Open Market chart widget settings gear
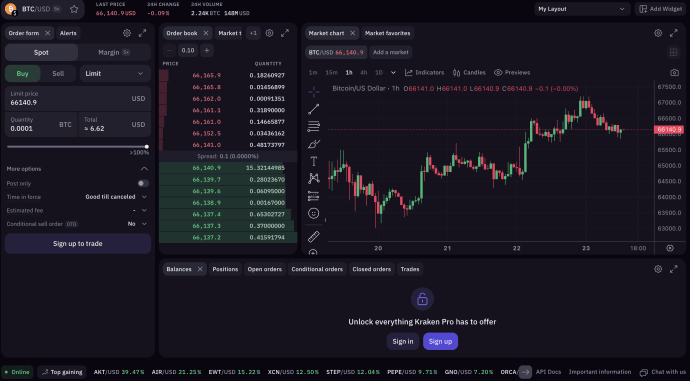The image size is (690, 381). 658,33
